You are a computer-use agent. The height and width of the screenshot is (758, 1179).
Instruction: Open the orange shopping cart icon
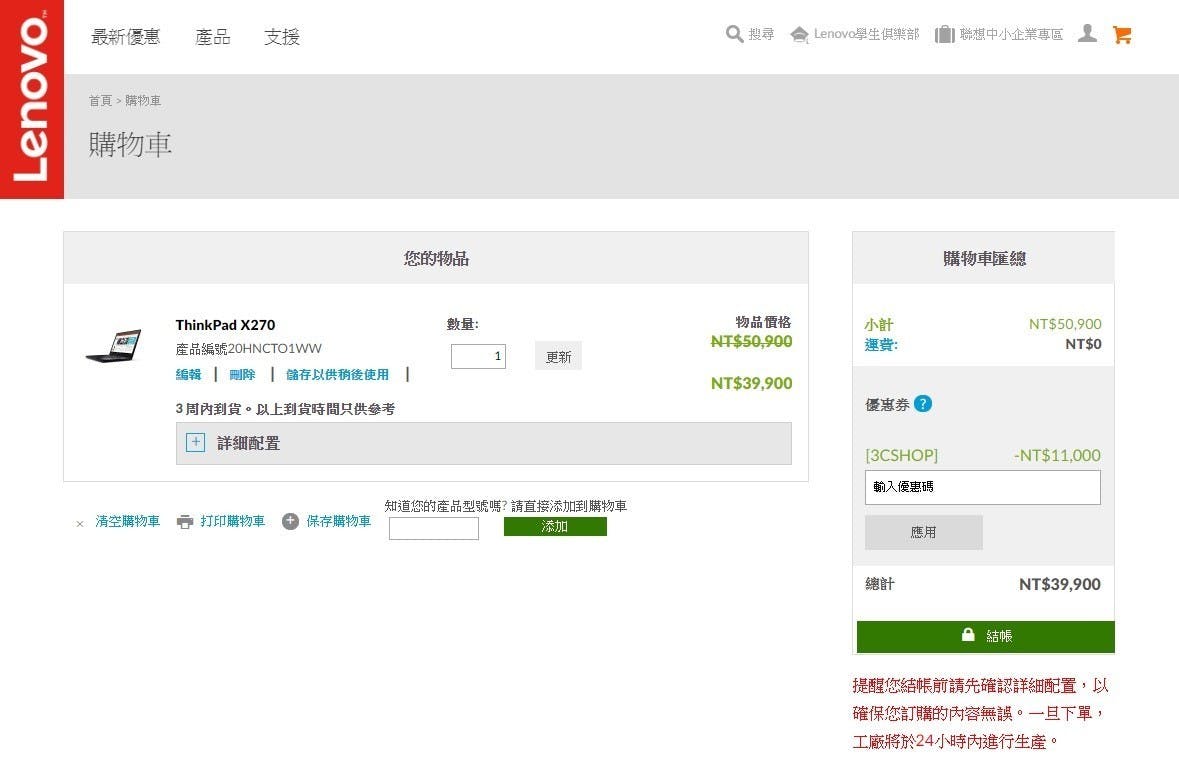[x=1122, y=35]
